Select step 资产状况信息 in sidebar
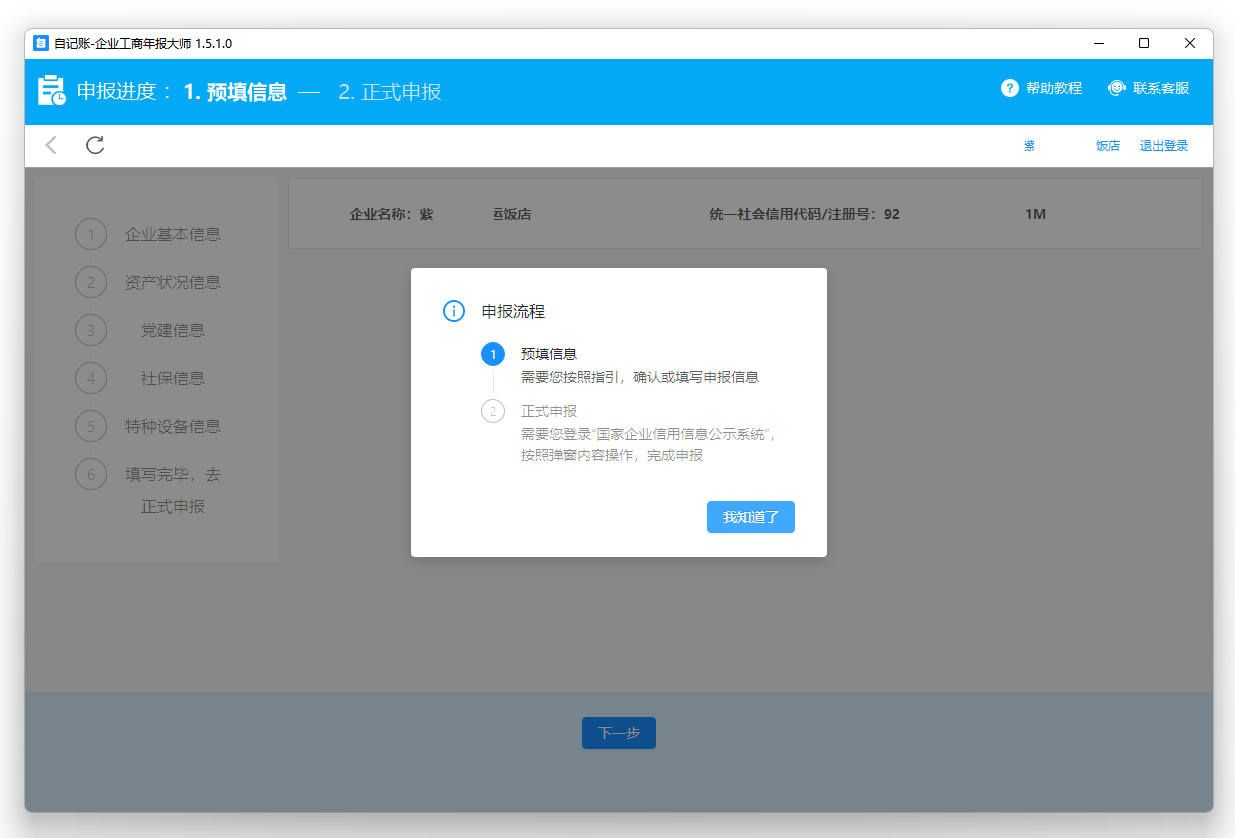The height and width of the screenshot is (838, 1235). pyautogui.click(x=172, y=283)
